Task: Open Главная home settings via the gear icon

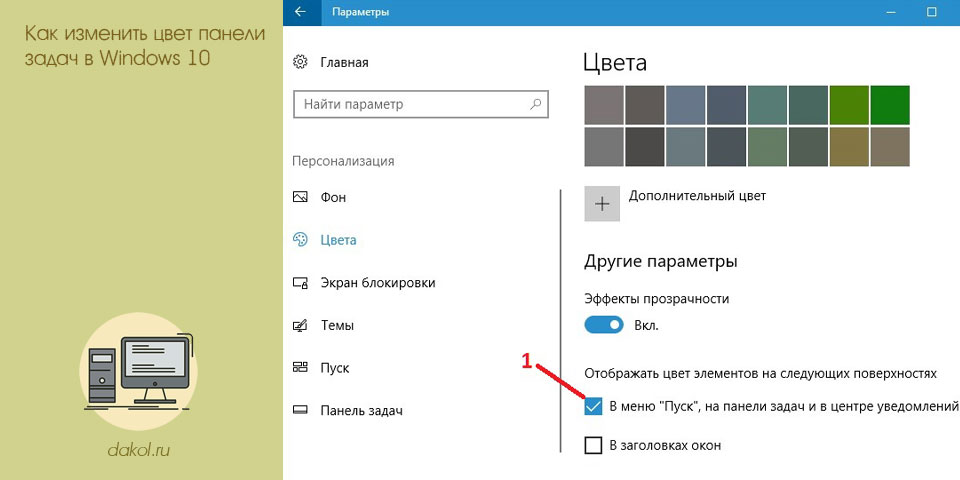Action: 300,62
